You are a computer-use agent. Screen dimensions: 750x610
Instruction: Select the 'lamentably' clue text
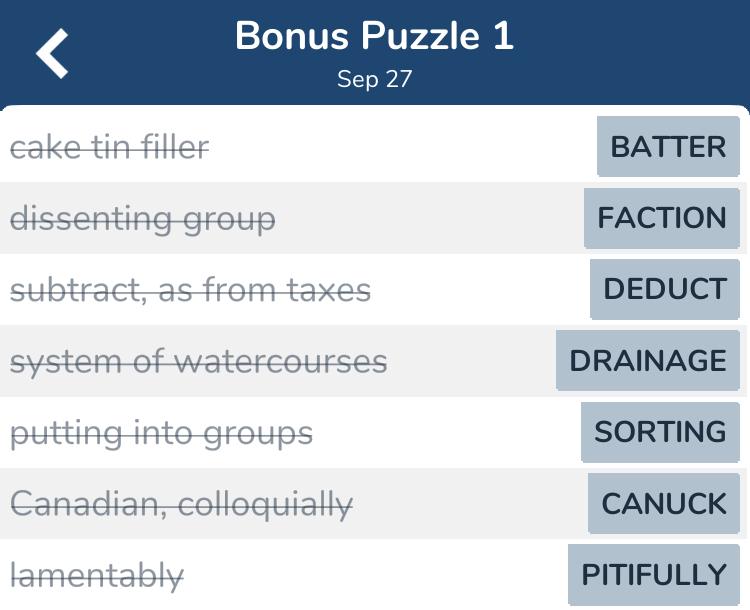97,575
